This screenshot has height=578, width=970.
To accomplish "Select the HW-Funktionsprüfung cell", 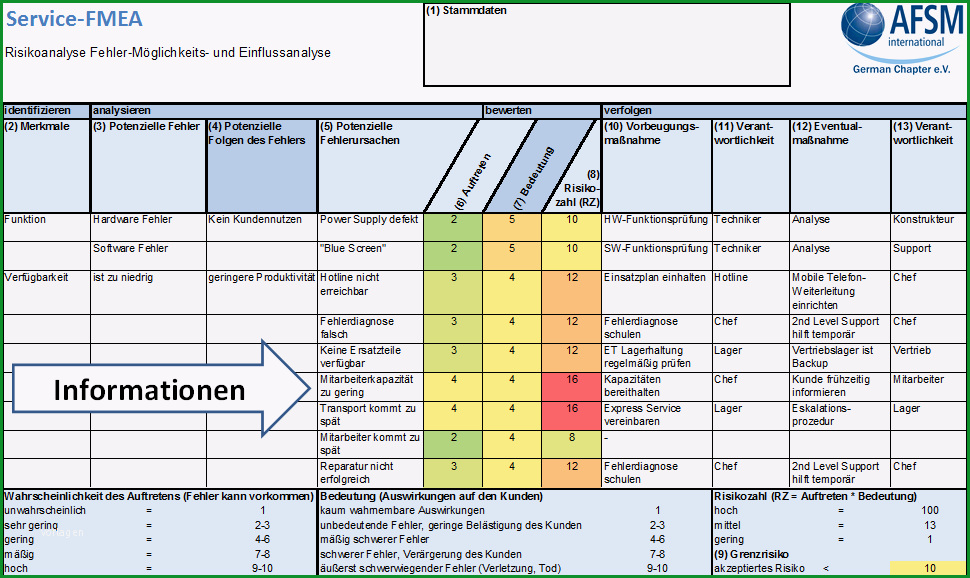I will 657,227.
